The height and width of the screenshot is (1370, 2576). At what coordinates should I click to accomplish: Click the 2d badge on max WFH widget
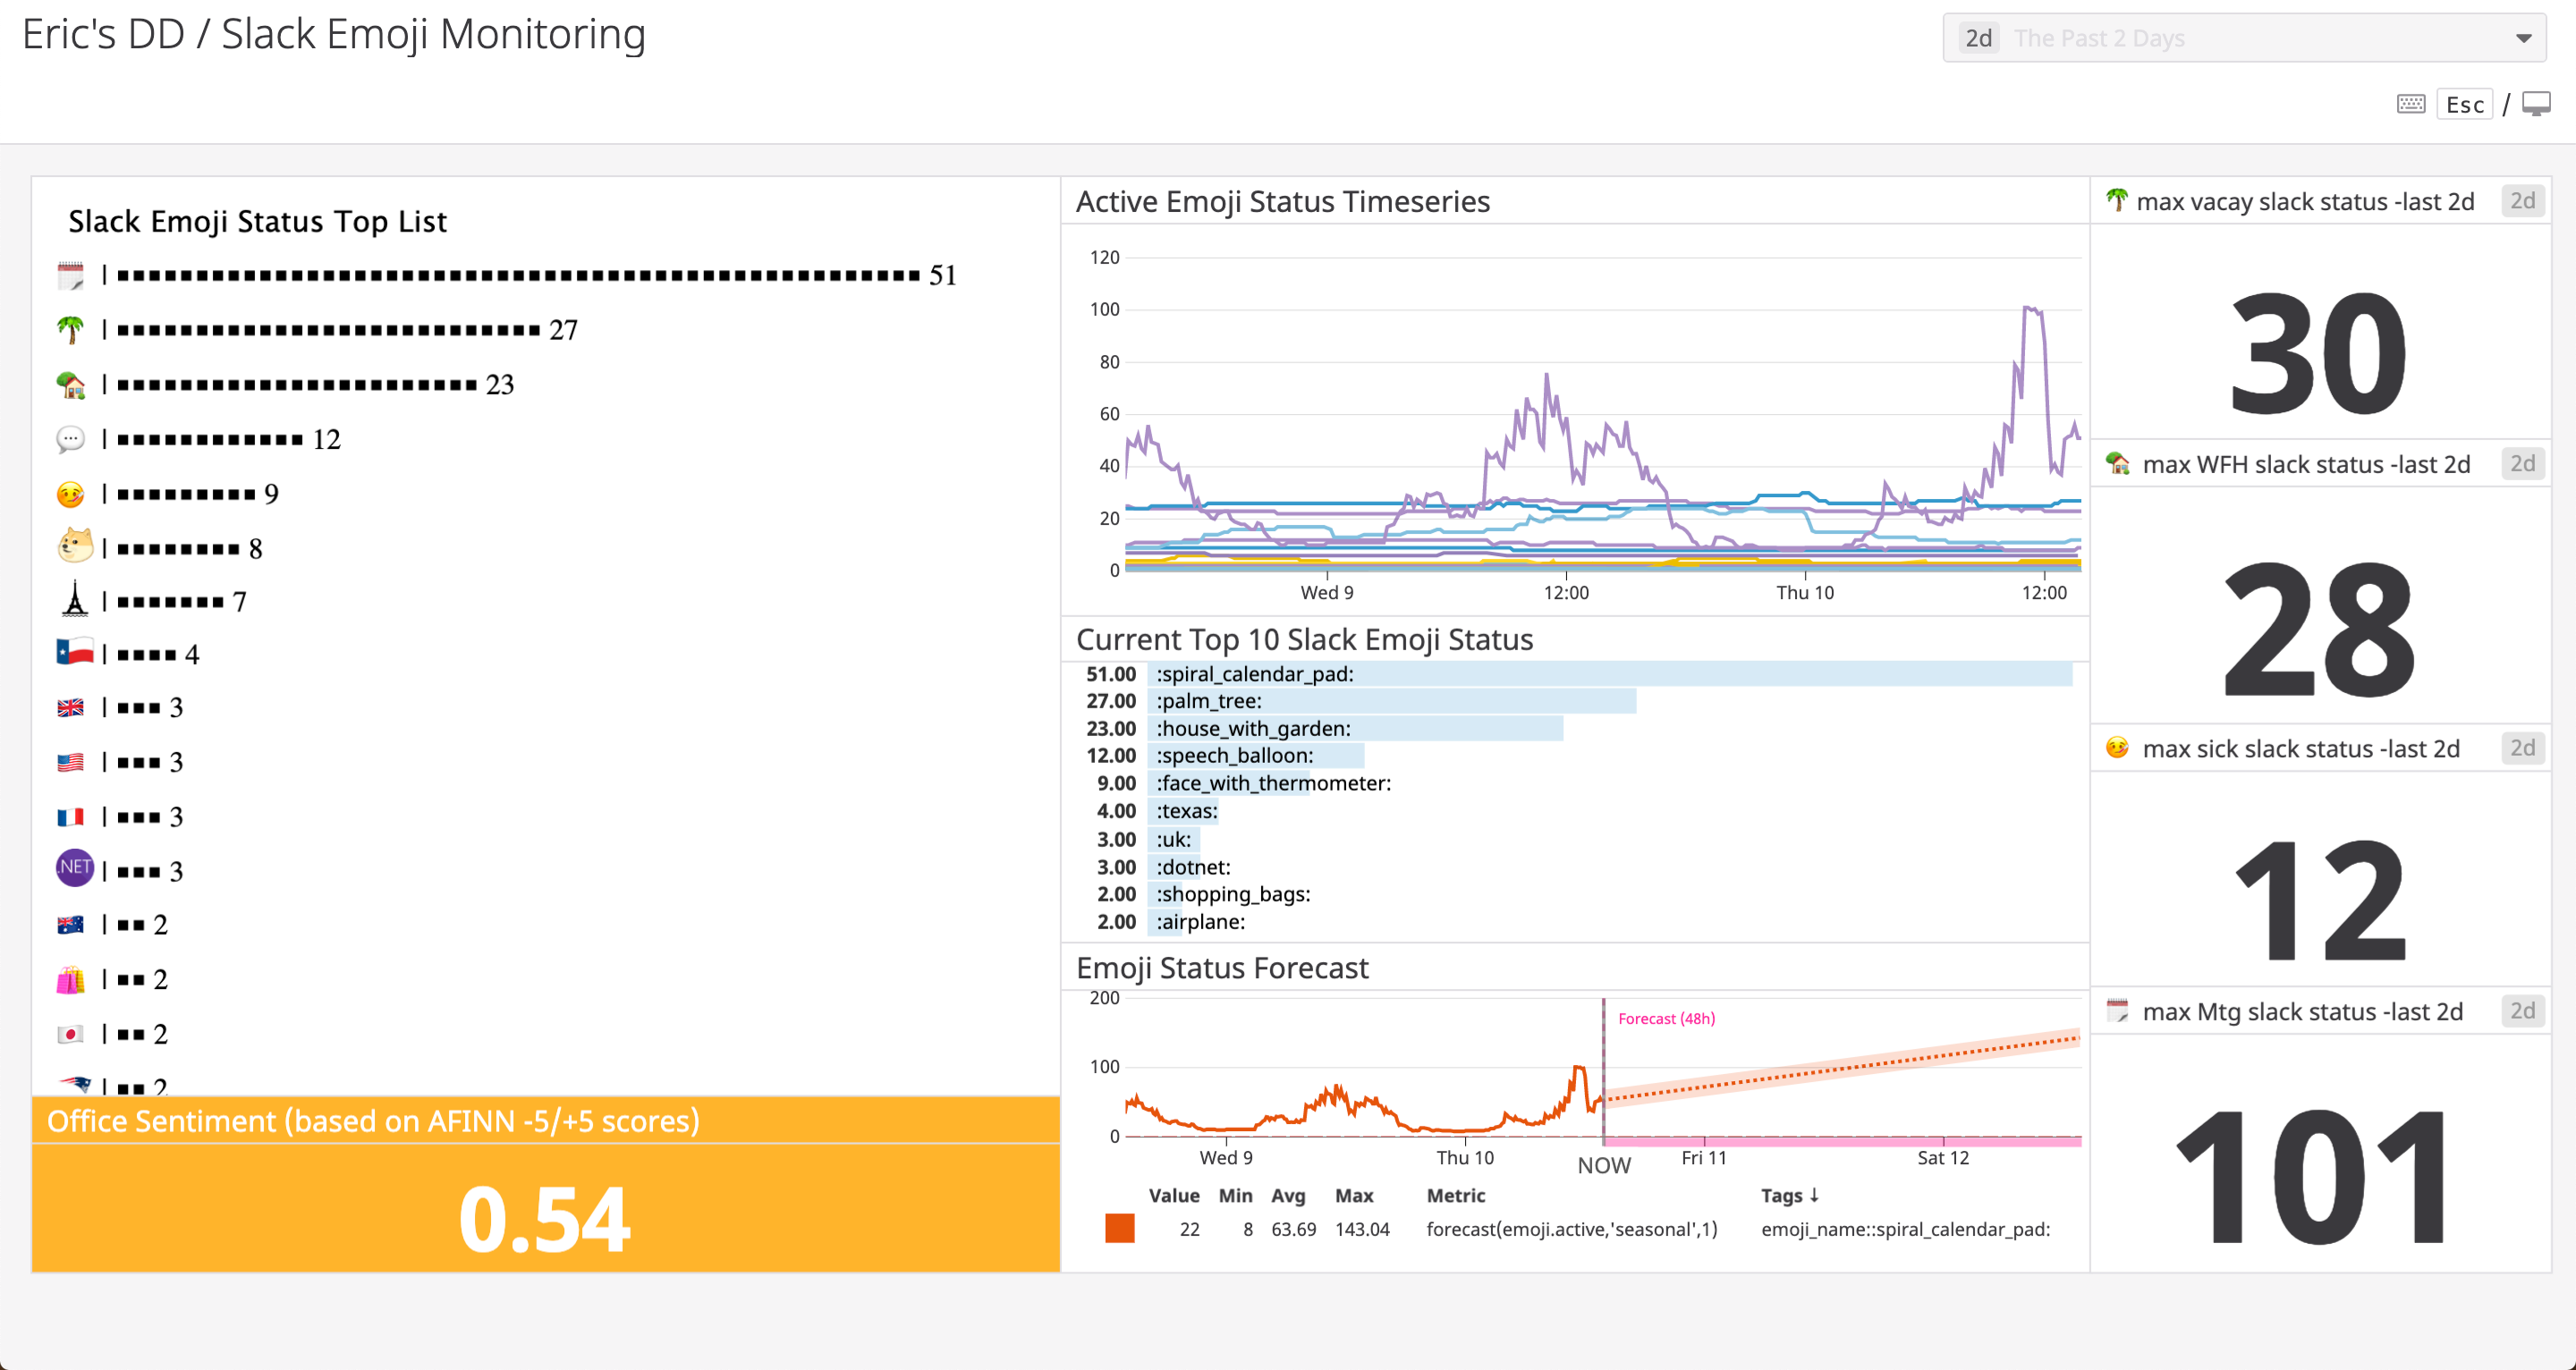[2522, 464]
